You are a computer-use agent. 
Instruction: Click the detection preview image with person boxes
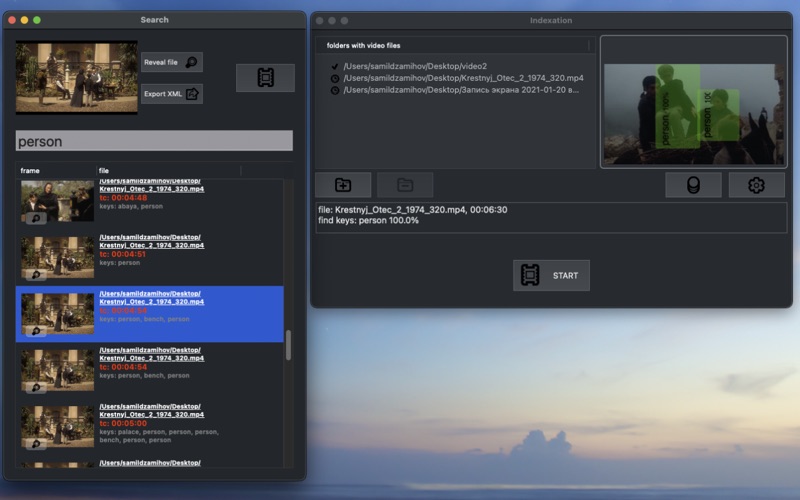click(x=693, y=115)
